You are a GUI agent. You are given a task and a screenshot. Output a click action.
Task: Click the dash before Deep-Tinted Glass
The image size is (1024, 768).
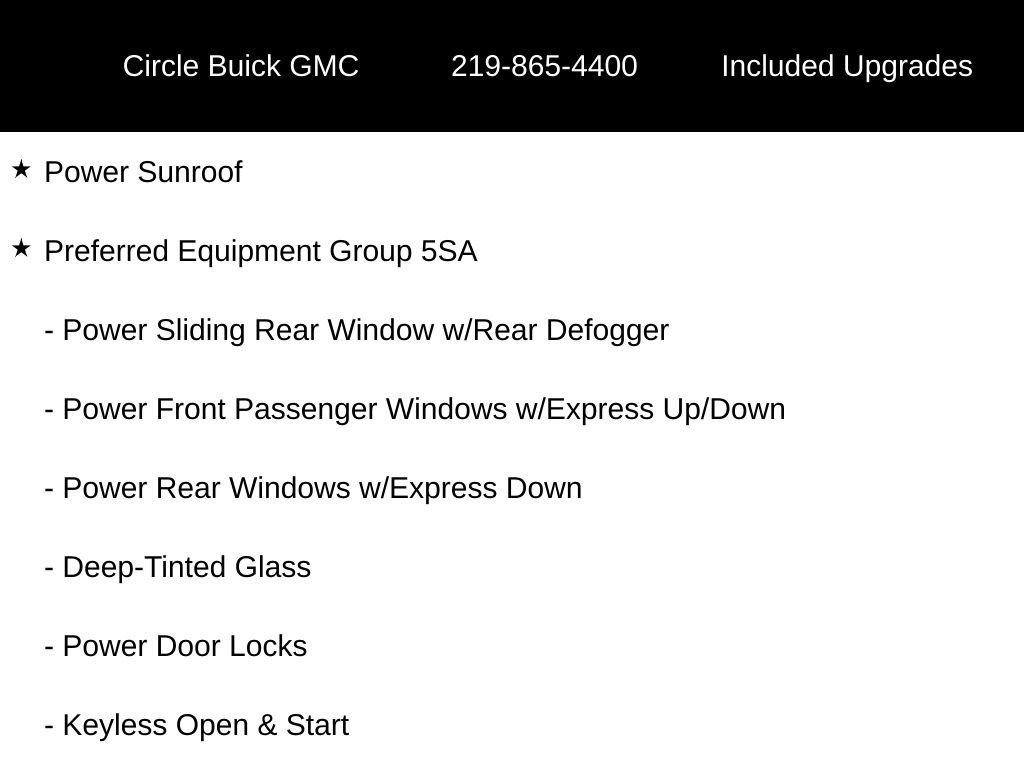click(49, 568)
